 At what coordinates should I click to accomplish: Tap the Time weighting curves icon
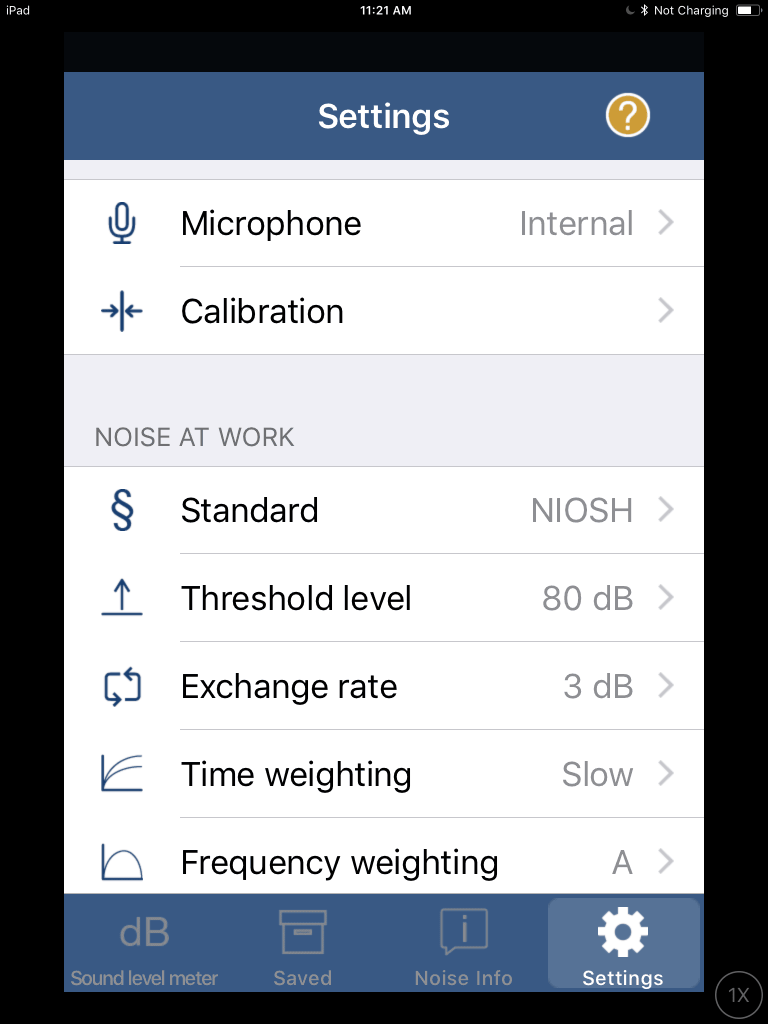point(120,774)
